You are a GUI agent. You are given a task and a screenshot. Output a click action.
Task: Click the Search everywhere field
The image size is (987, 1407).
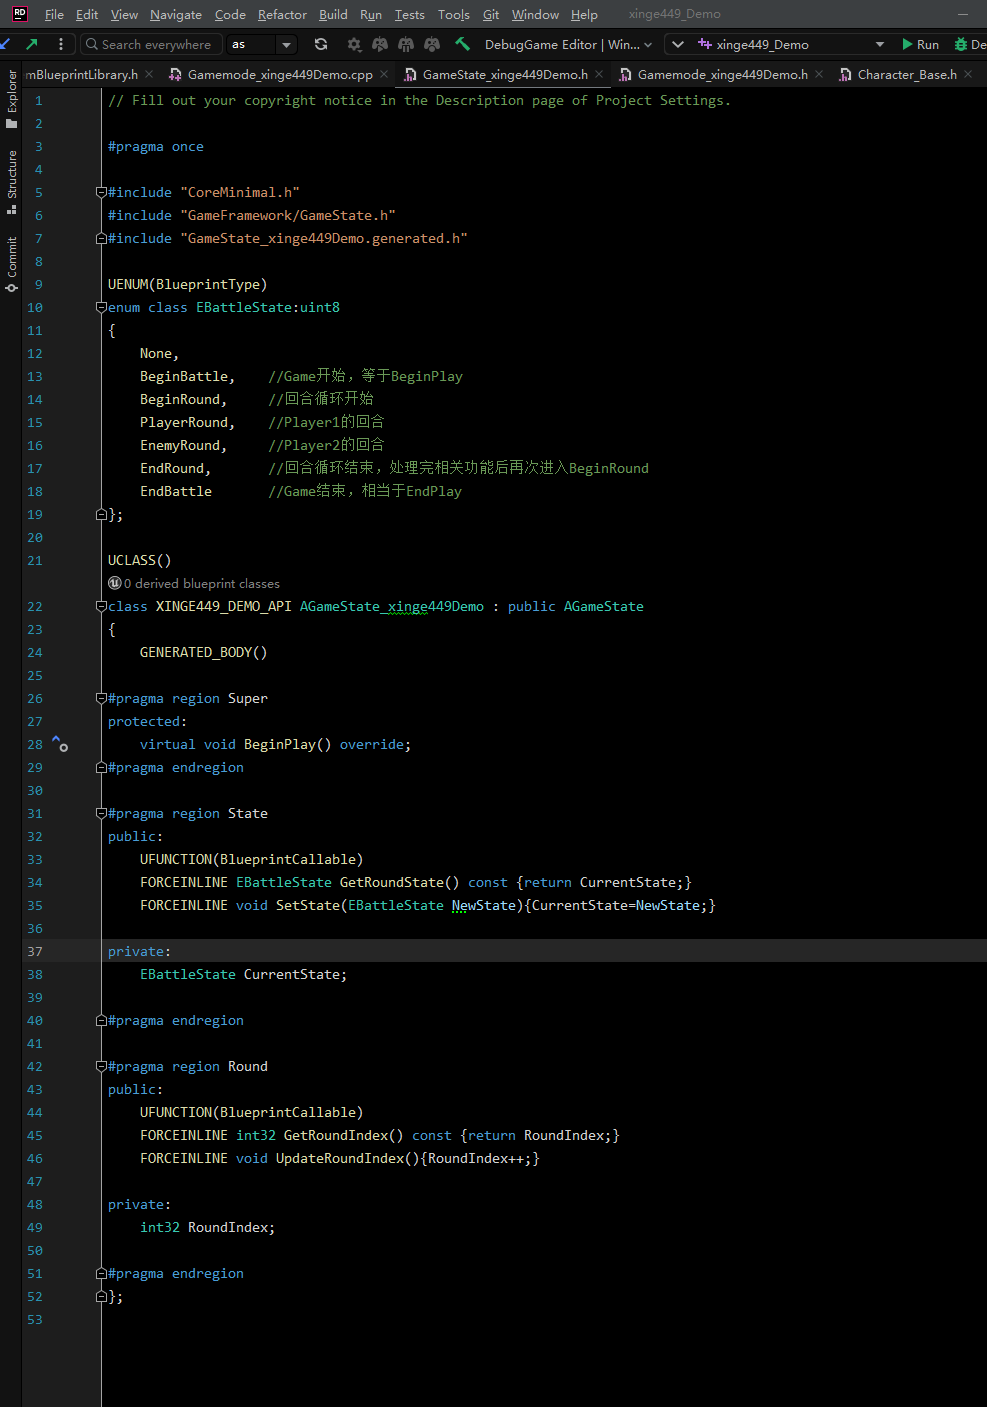[151, 44]
